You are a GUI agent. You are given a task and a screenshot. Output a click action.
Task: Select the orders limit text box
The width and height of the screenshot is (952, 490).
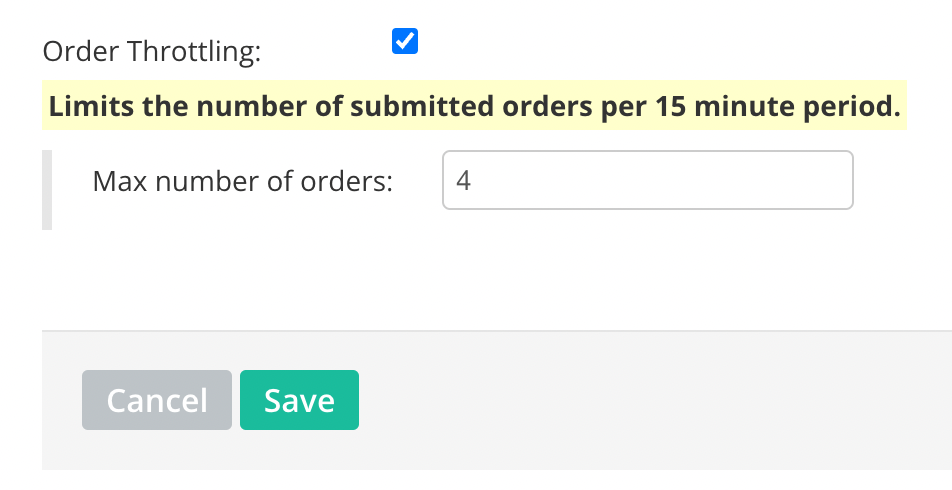click(647, 180)
